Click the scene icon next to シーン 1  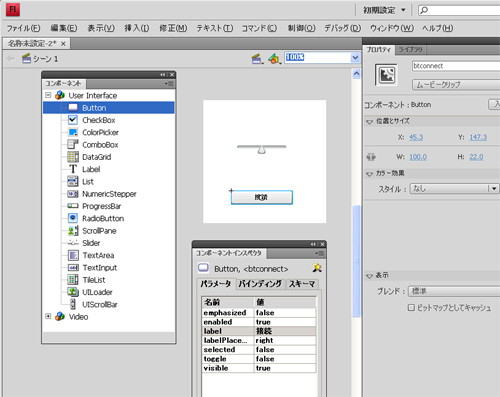coord(26,59)
